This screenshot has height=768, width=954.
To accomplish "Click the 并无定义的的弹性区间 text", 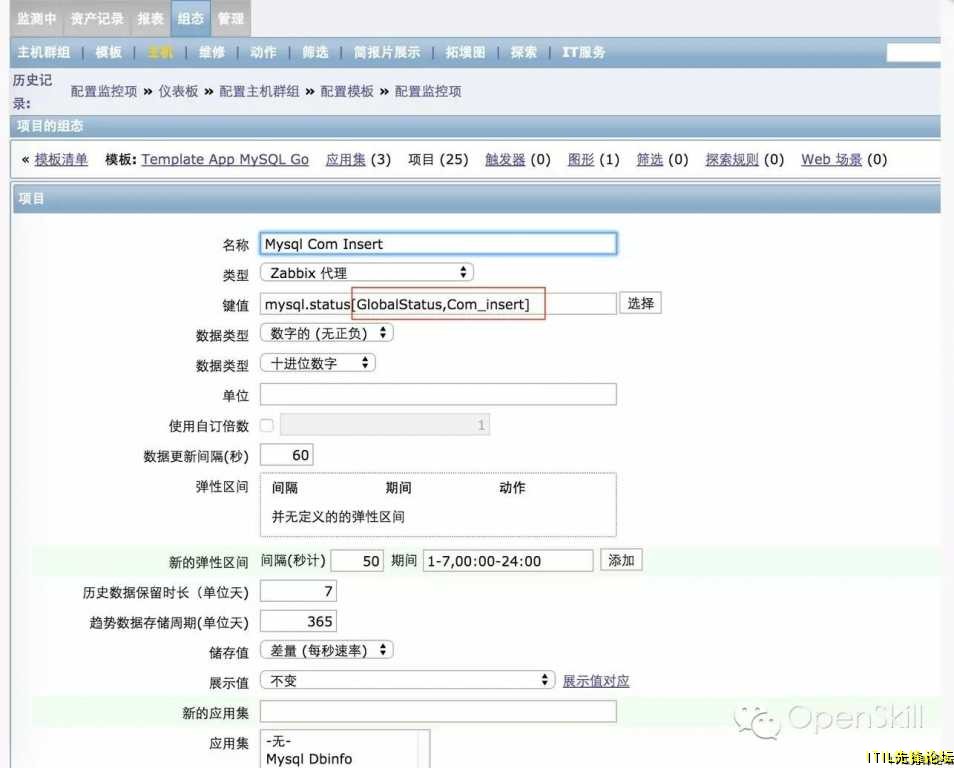I will pyautogui.click(x=338, y=517).
